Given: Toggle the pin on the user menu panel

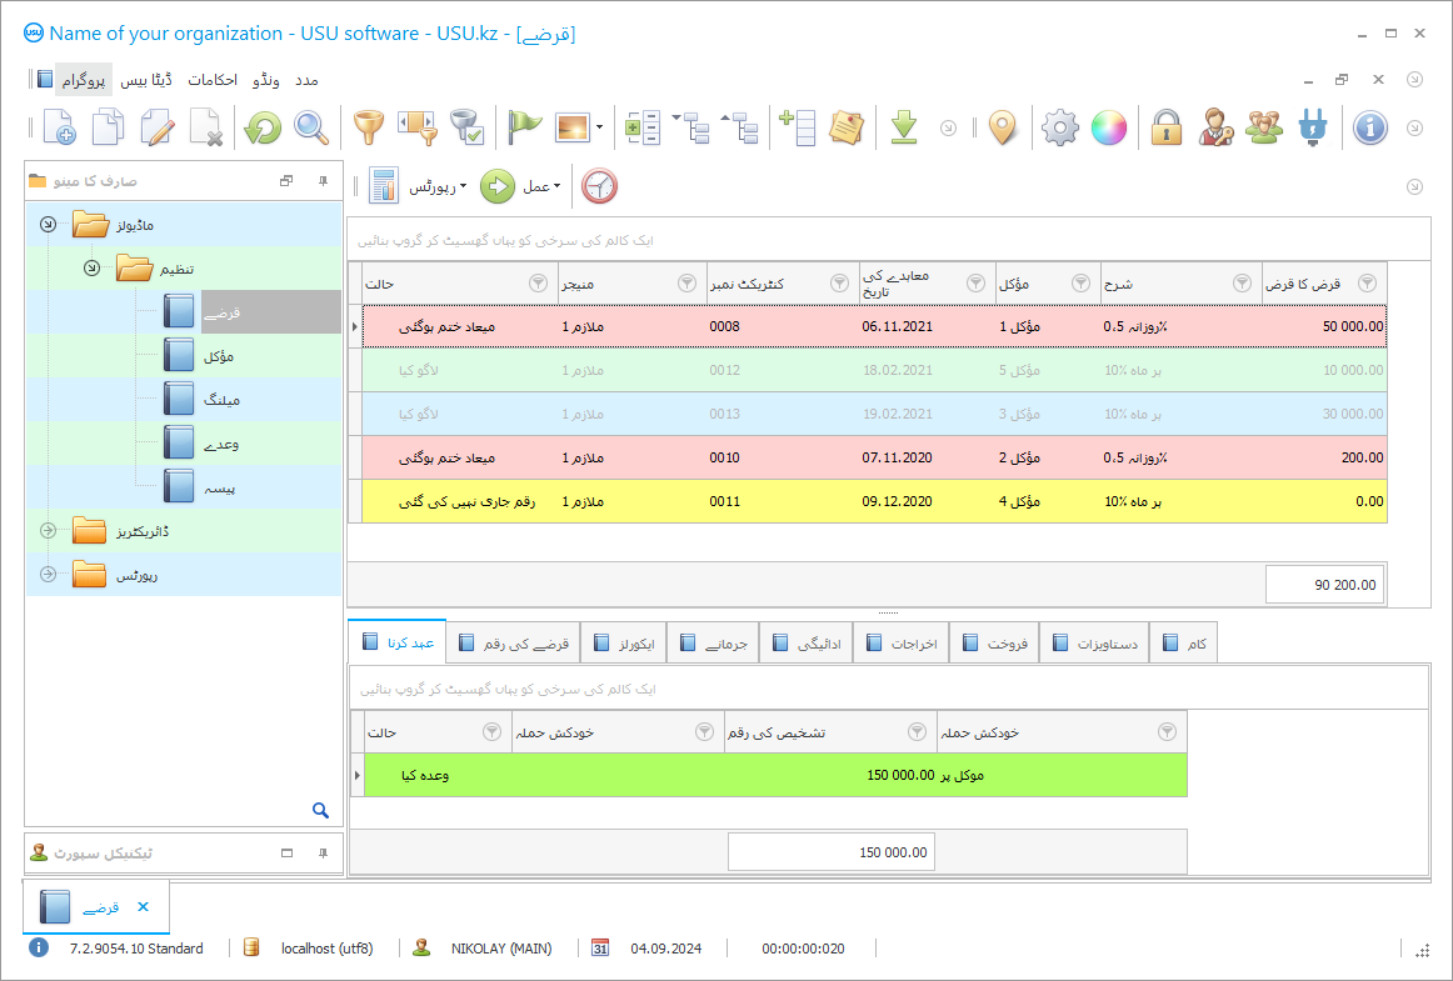Looking at the screenshot, I should pyautogui.click(x=323, y=181).
